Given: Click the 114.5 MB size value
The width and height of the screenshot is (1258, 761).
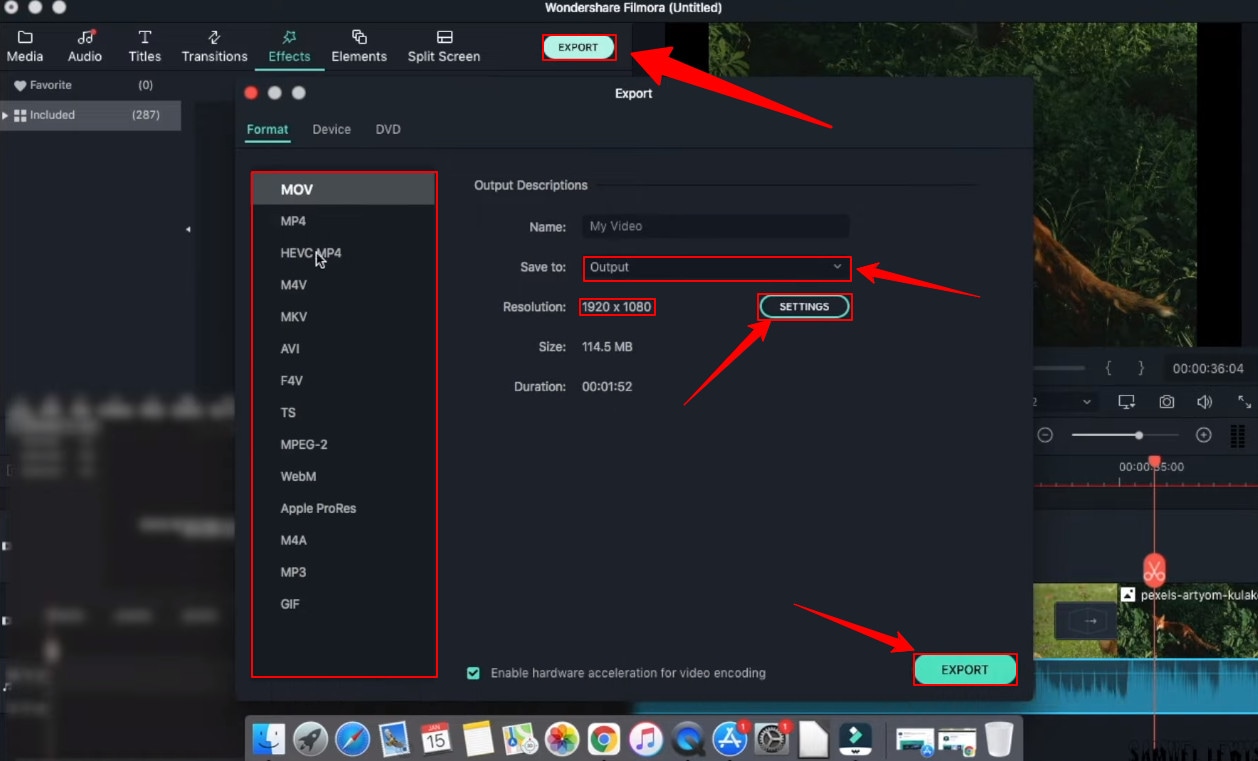Looking at the screenshot, I should pos(607,347).
